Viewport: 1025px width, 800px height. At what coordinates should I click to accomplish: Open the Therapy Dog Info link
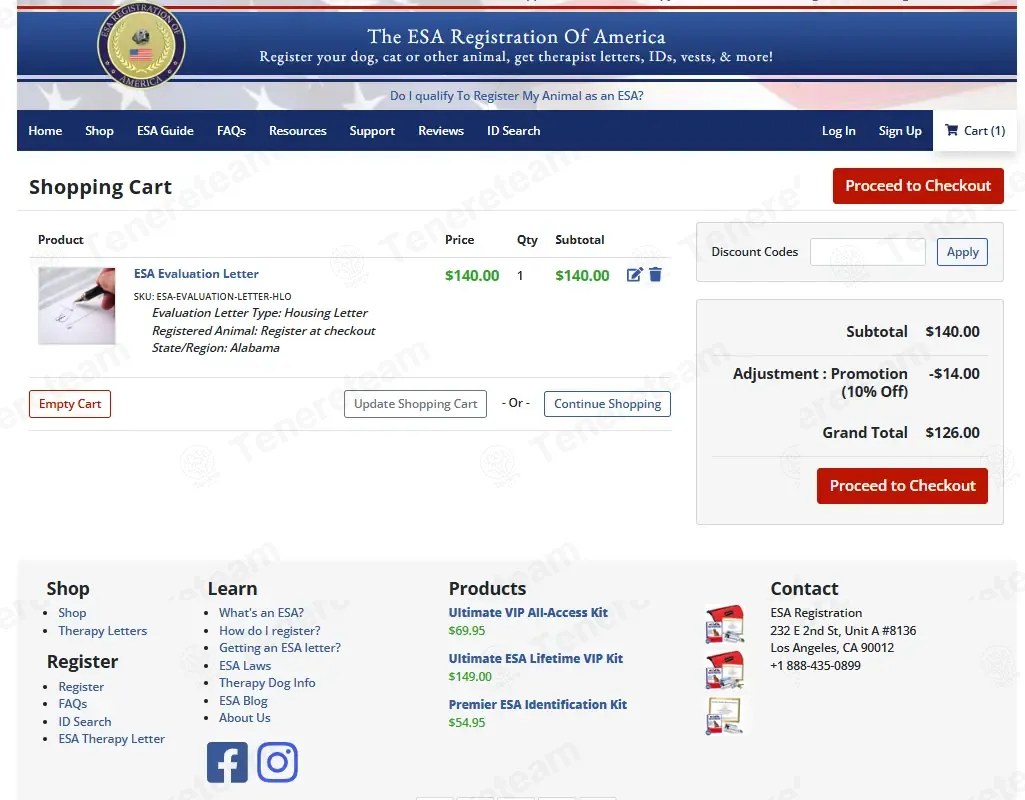pos(267,682)
